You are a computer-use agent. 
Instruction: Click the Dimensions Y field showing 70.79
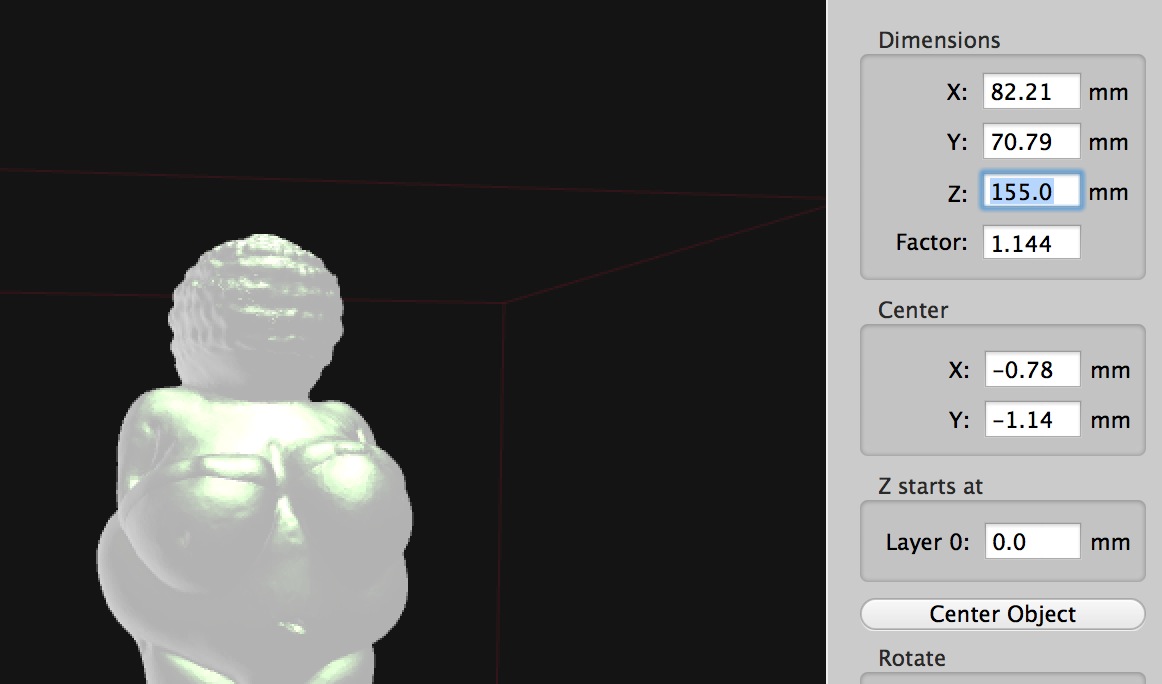pos(1031,142)
